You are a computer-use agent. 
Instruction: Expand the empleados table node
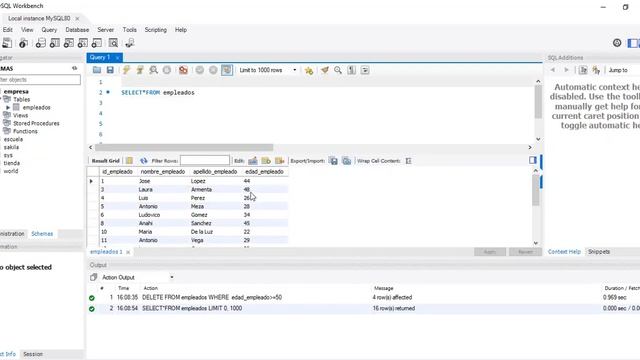click(x=8, y=108)
